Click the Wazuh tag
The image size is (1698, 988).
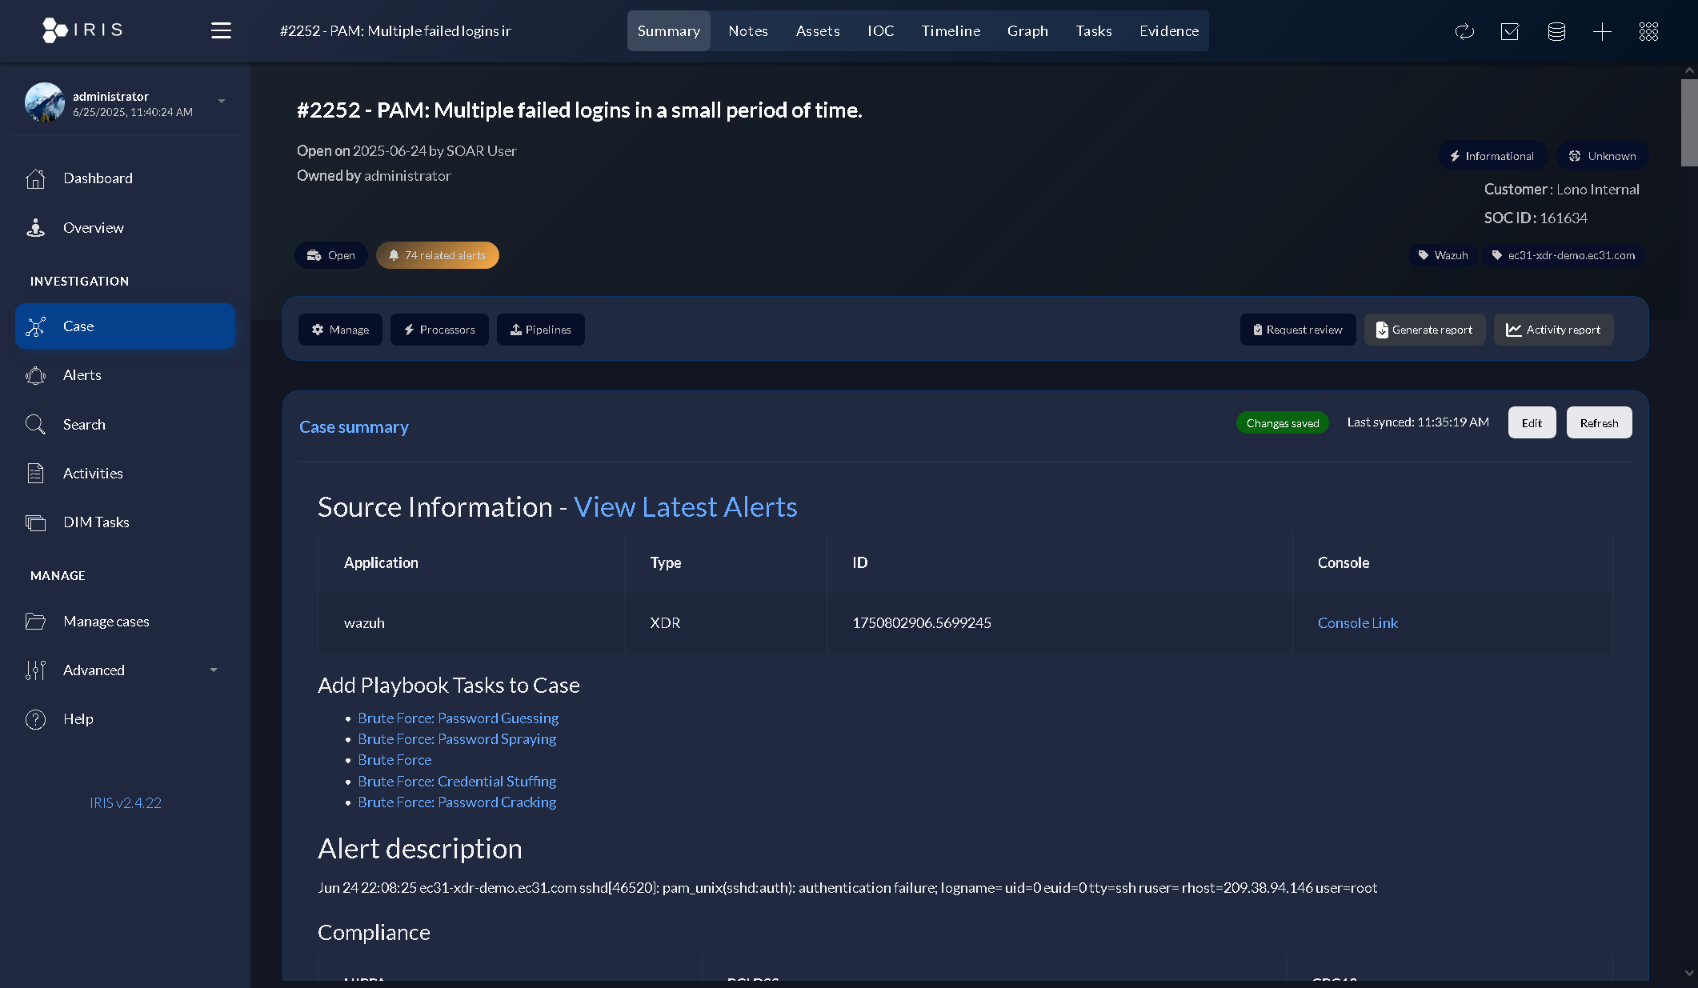[1443, 256]
